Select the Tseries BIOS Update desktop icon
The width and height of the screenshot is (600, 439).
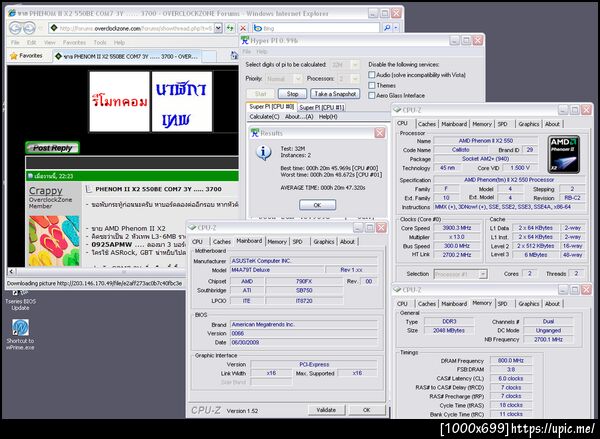20,300
